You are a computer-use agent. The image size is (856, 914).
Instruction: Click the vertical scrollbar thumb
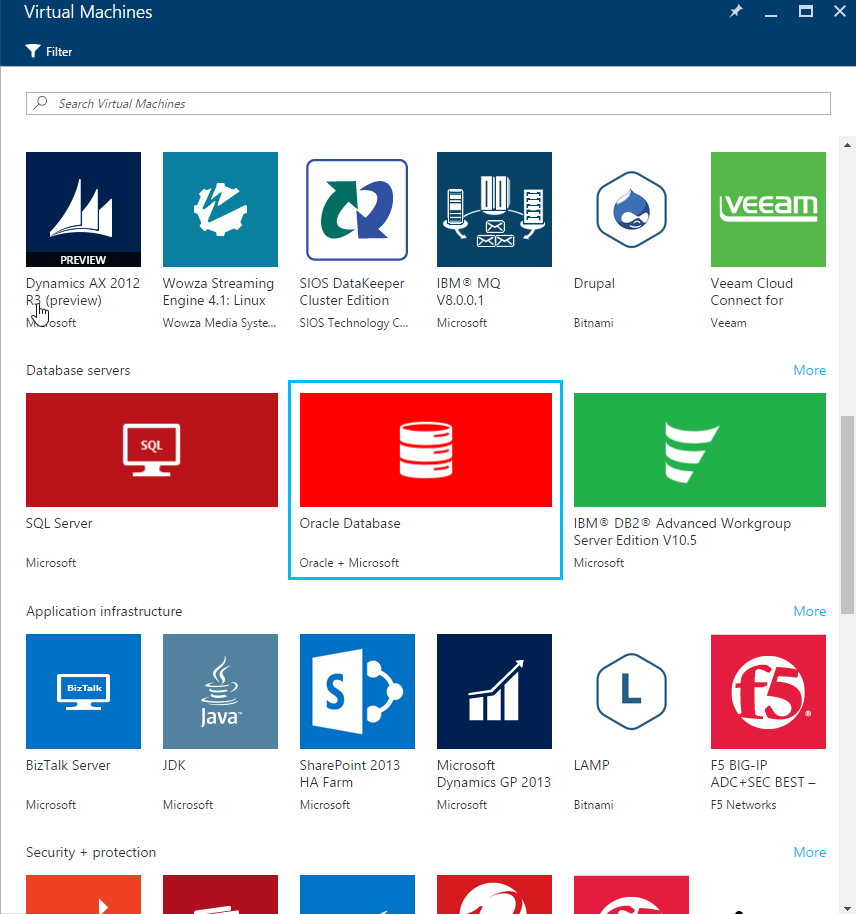click(x=847, y=514)
